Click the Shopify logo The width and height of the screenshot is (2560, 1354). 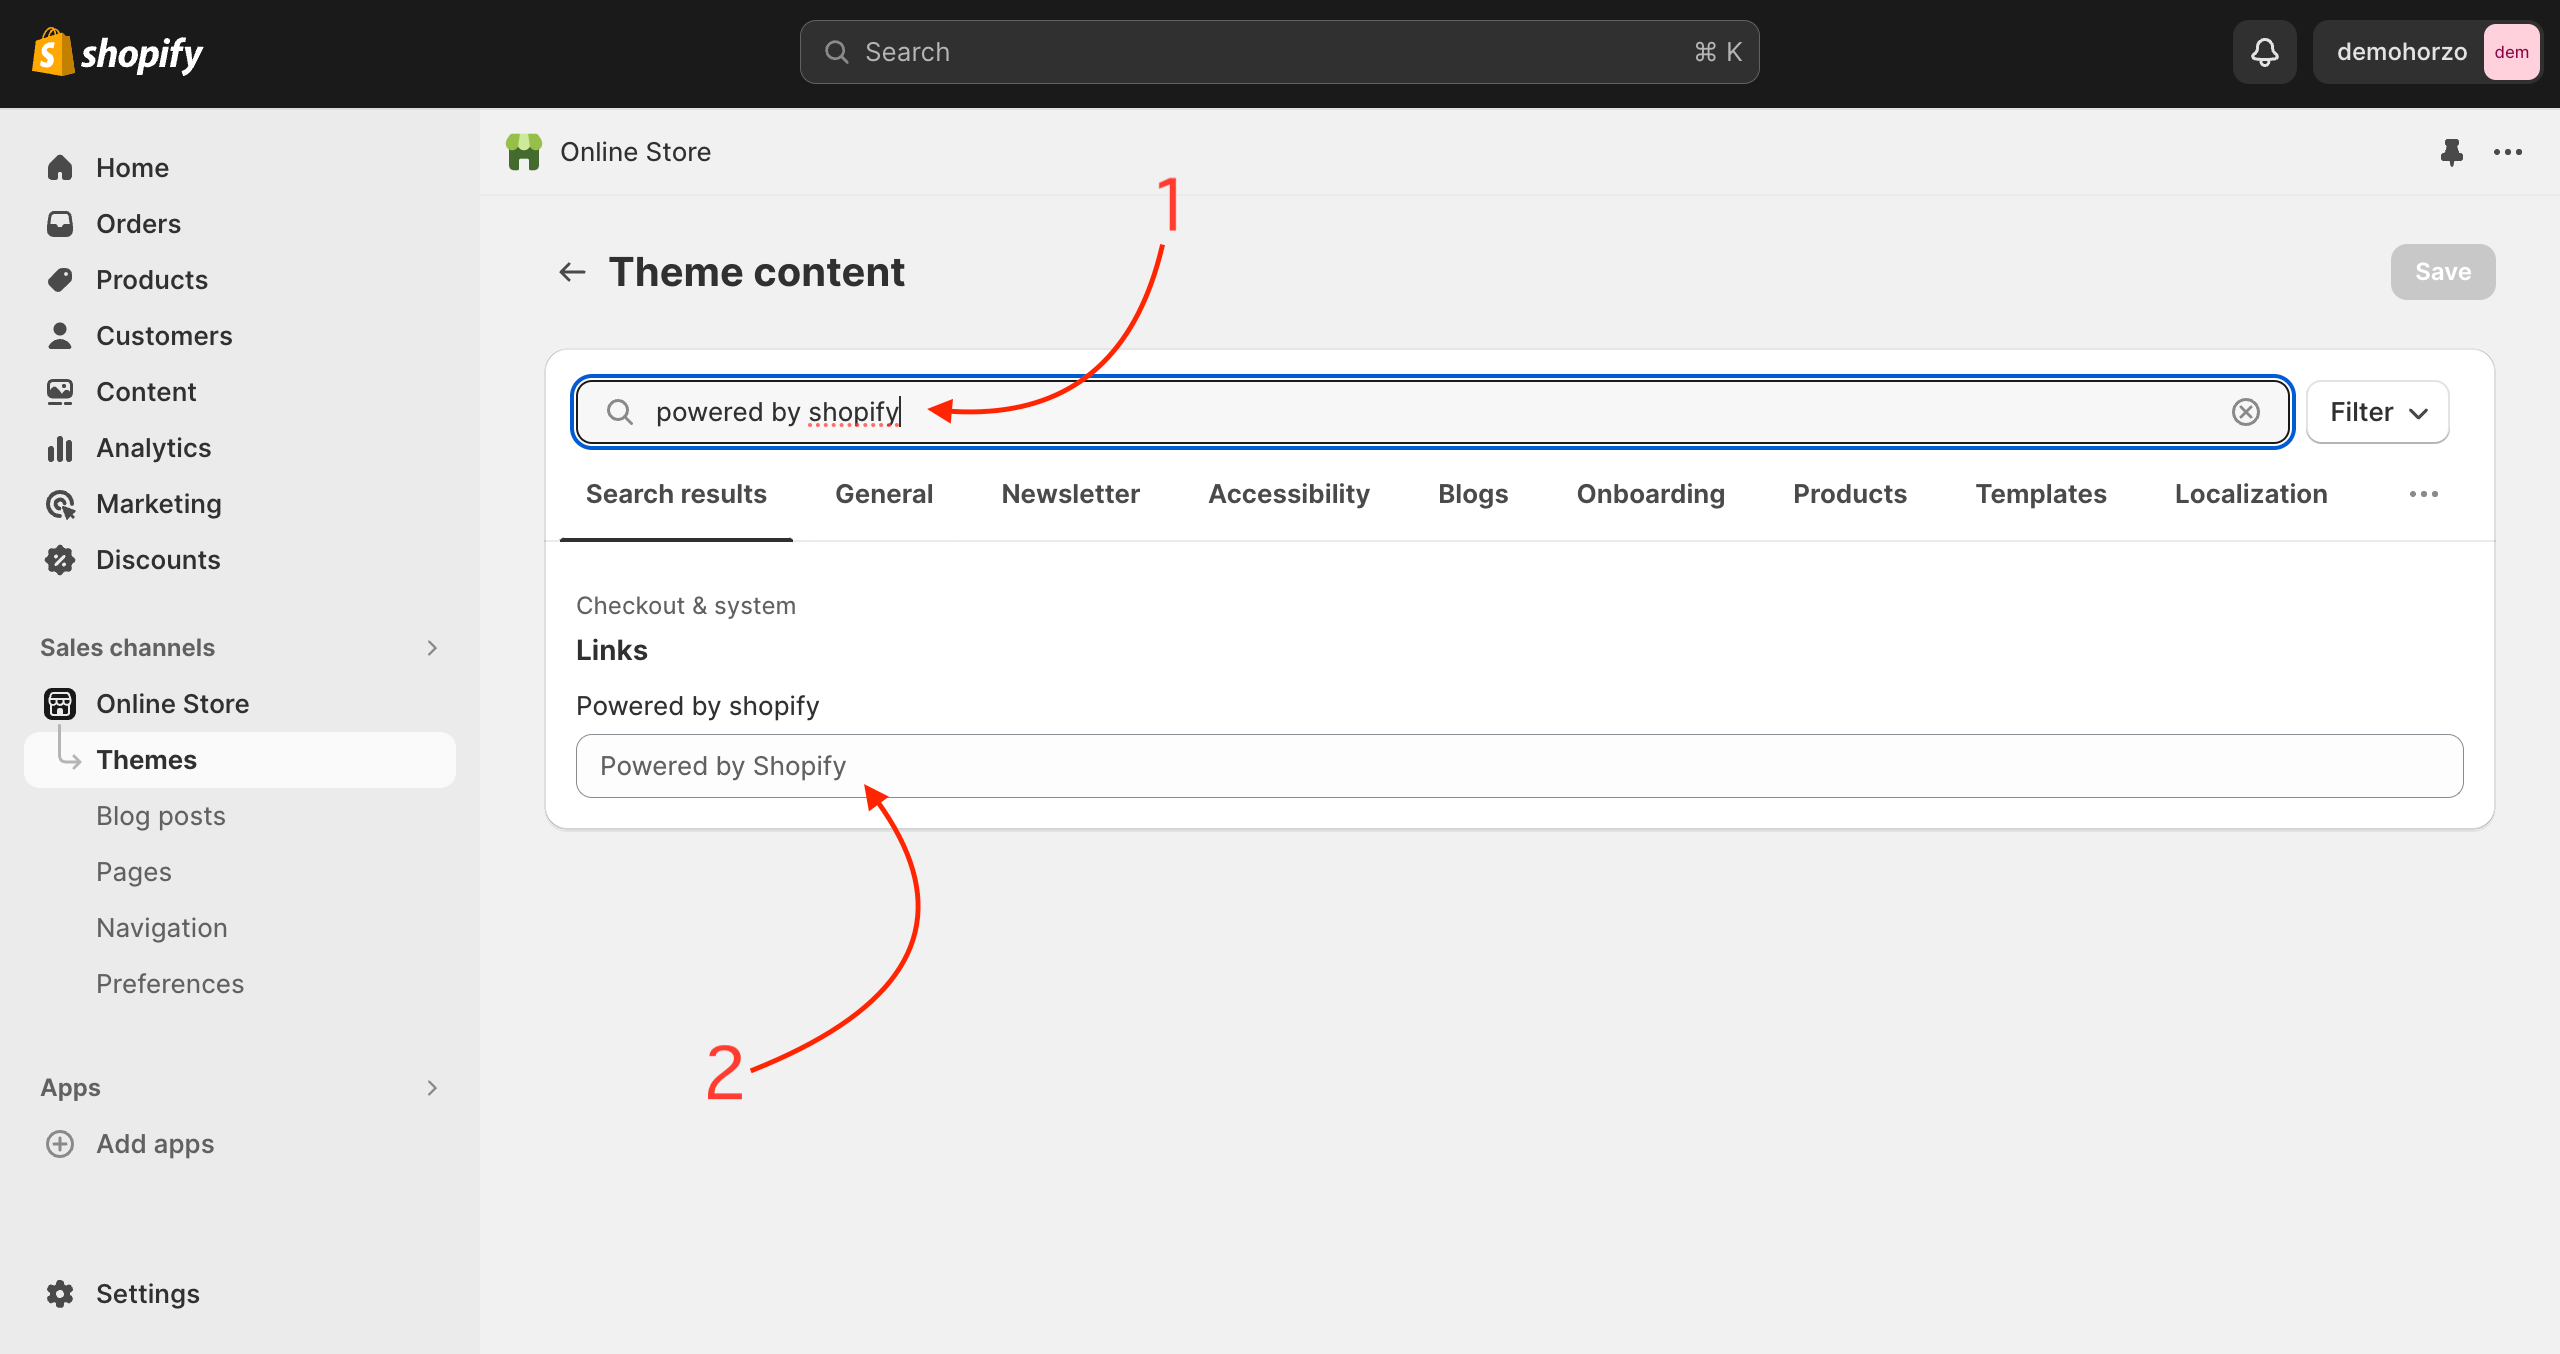pos(118,52)
